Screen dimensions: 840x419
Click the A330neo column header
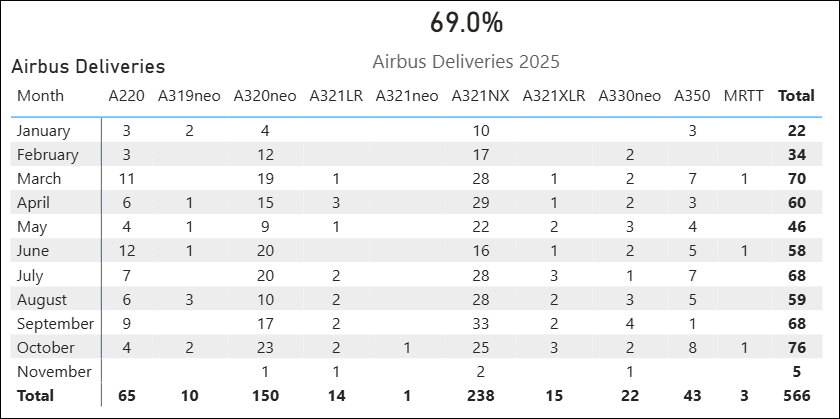click(630, 96)
